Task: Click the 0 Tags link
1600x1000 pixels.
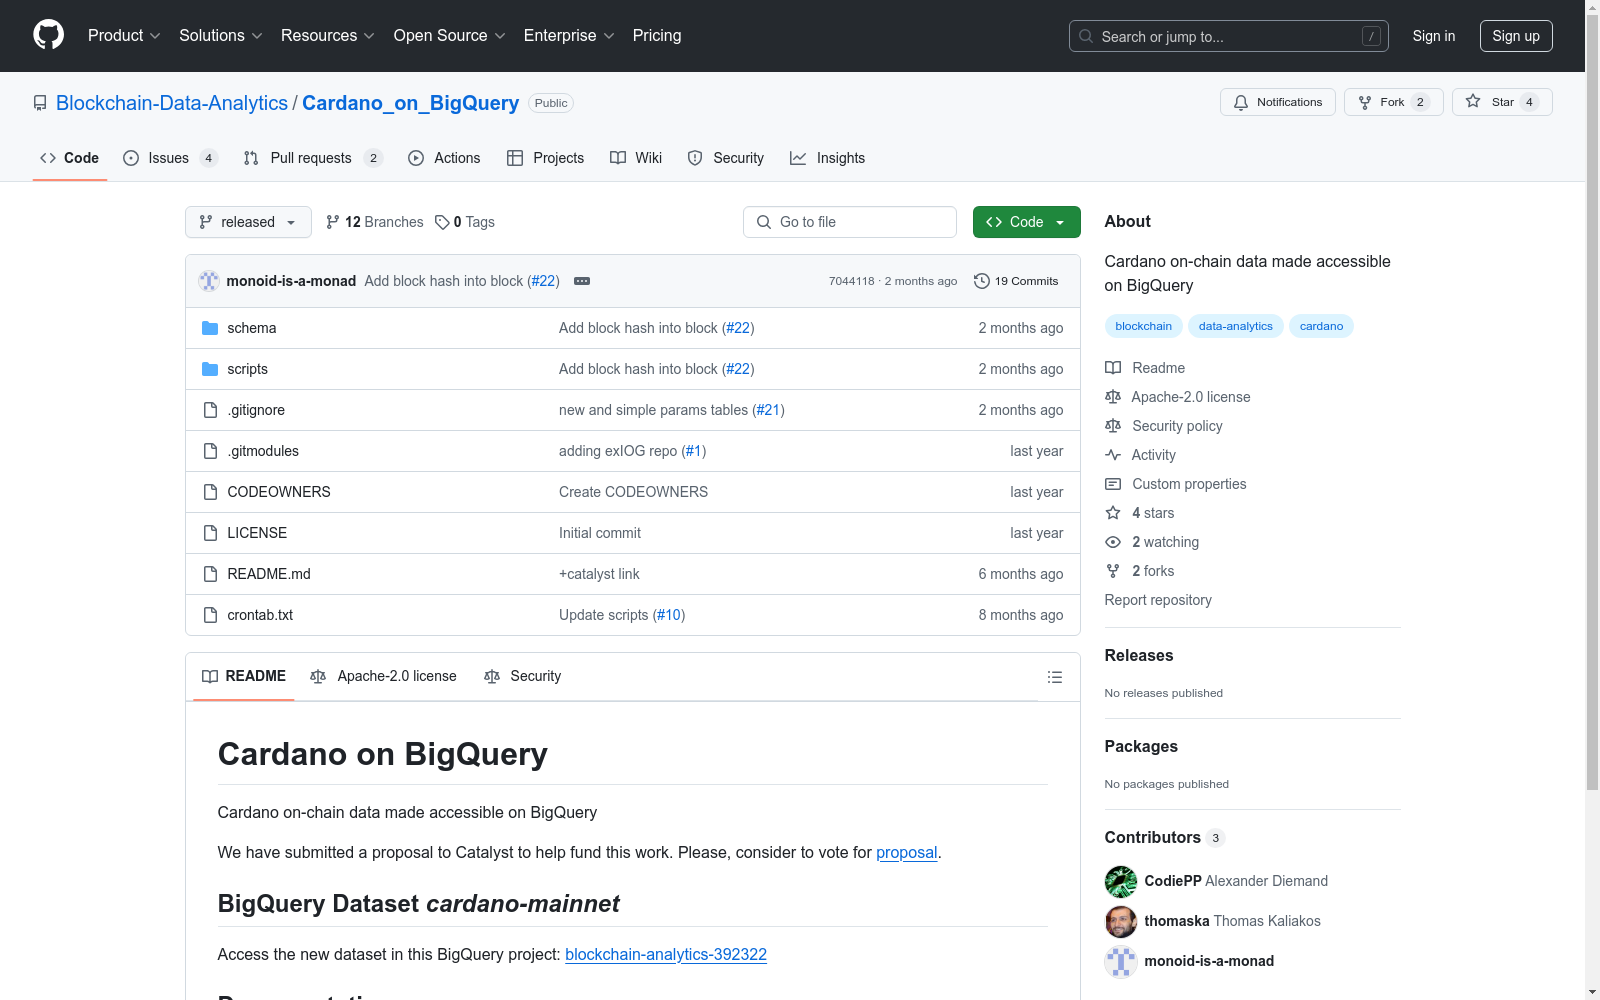Action: tap(465, 222)
